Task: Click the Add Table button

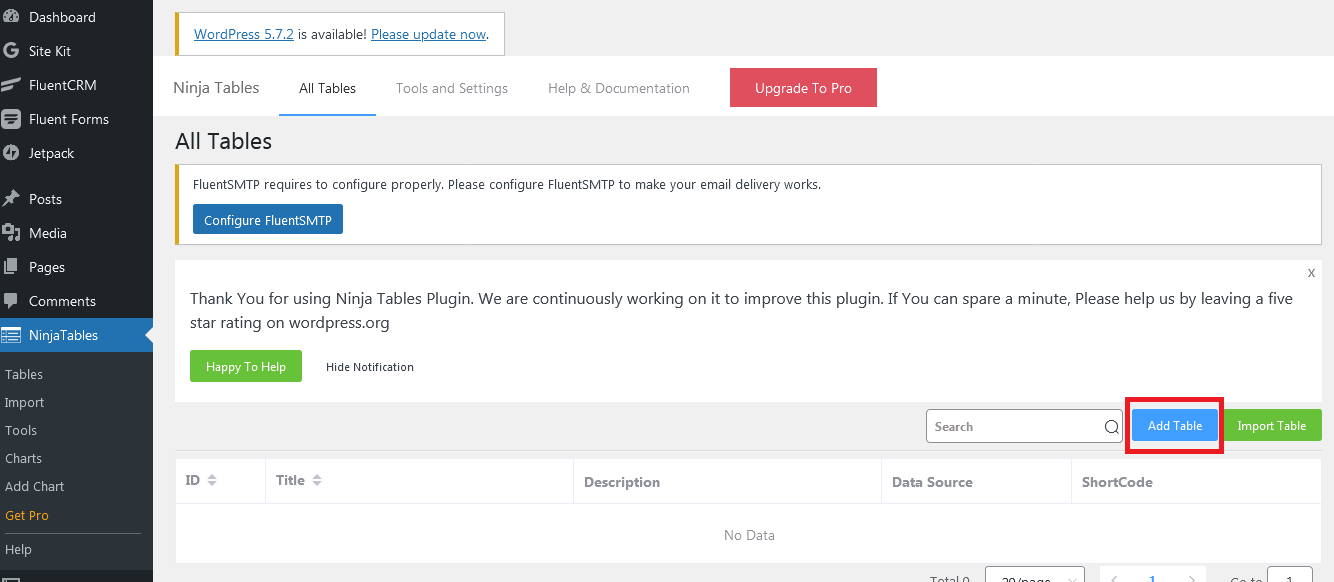Action: (x=1173, y=425)
